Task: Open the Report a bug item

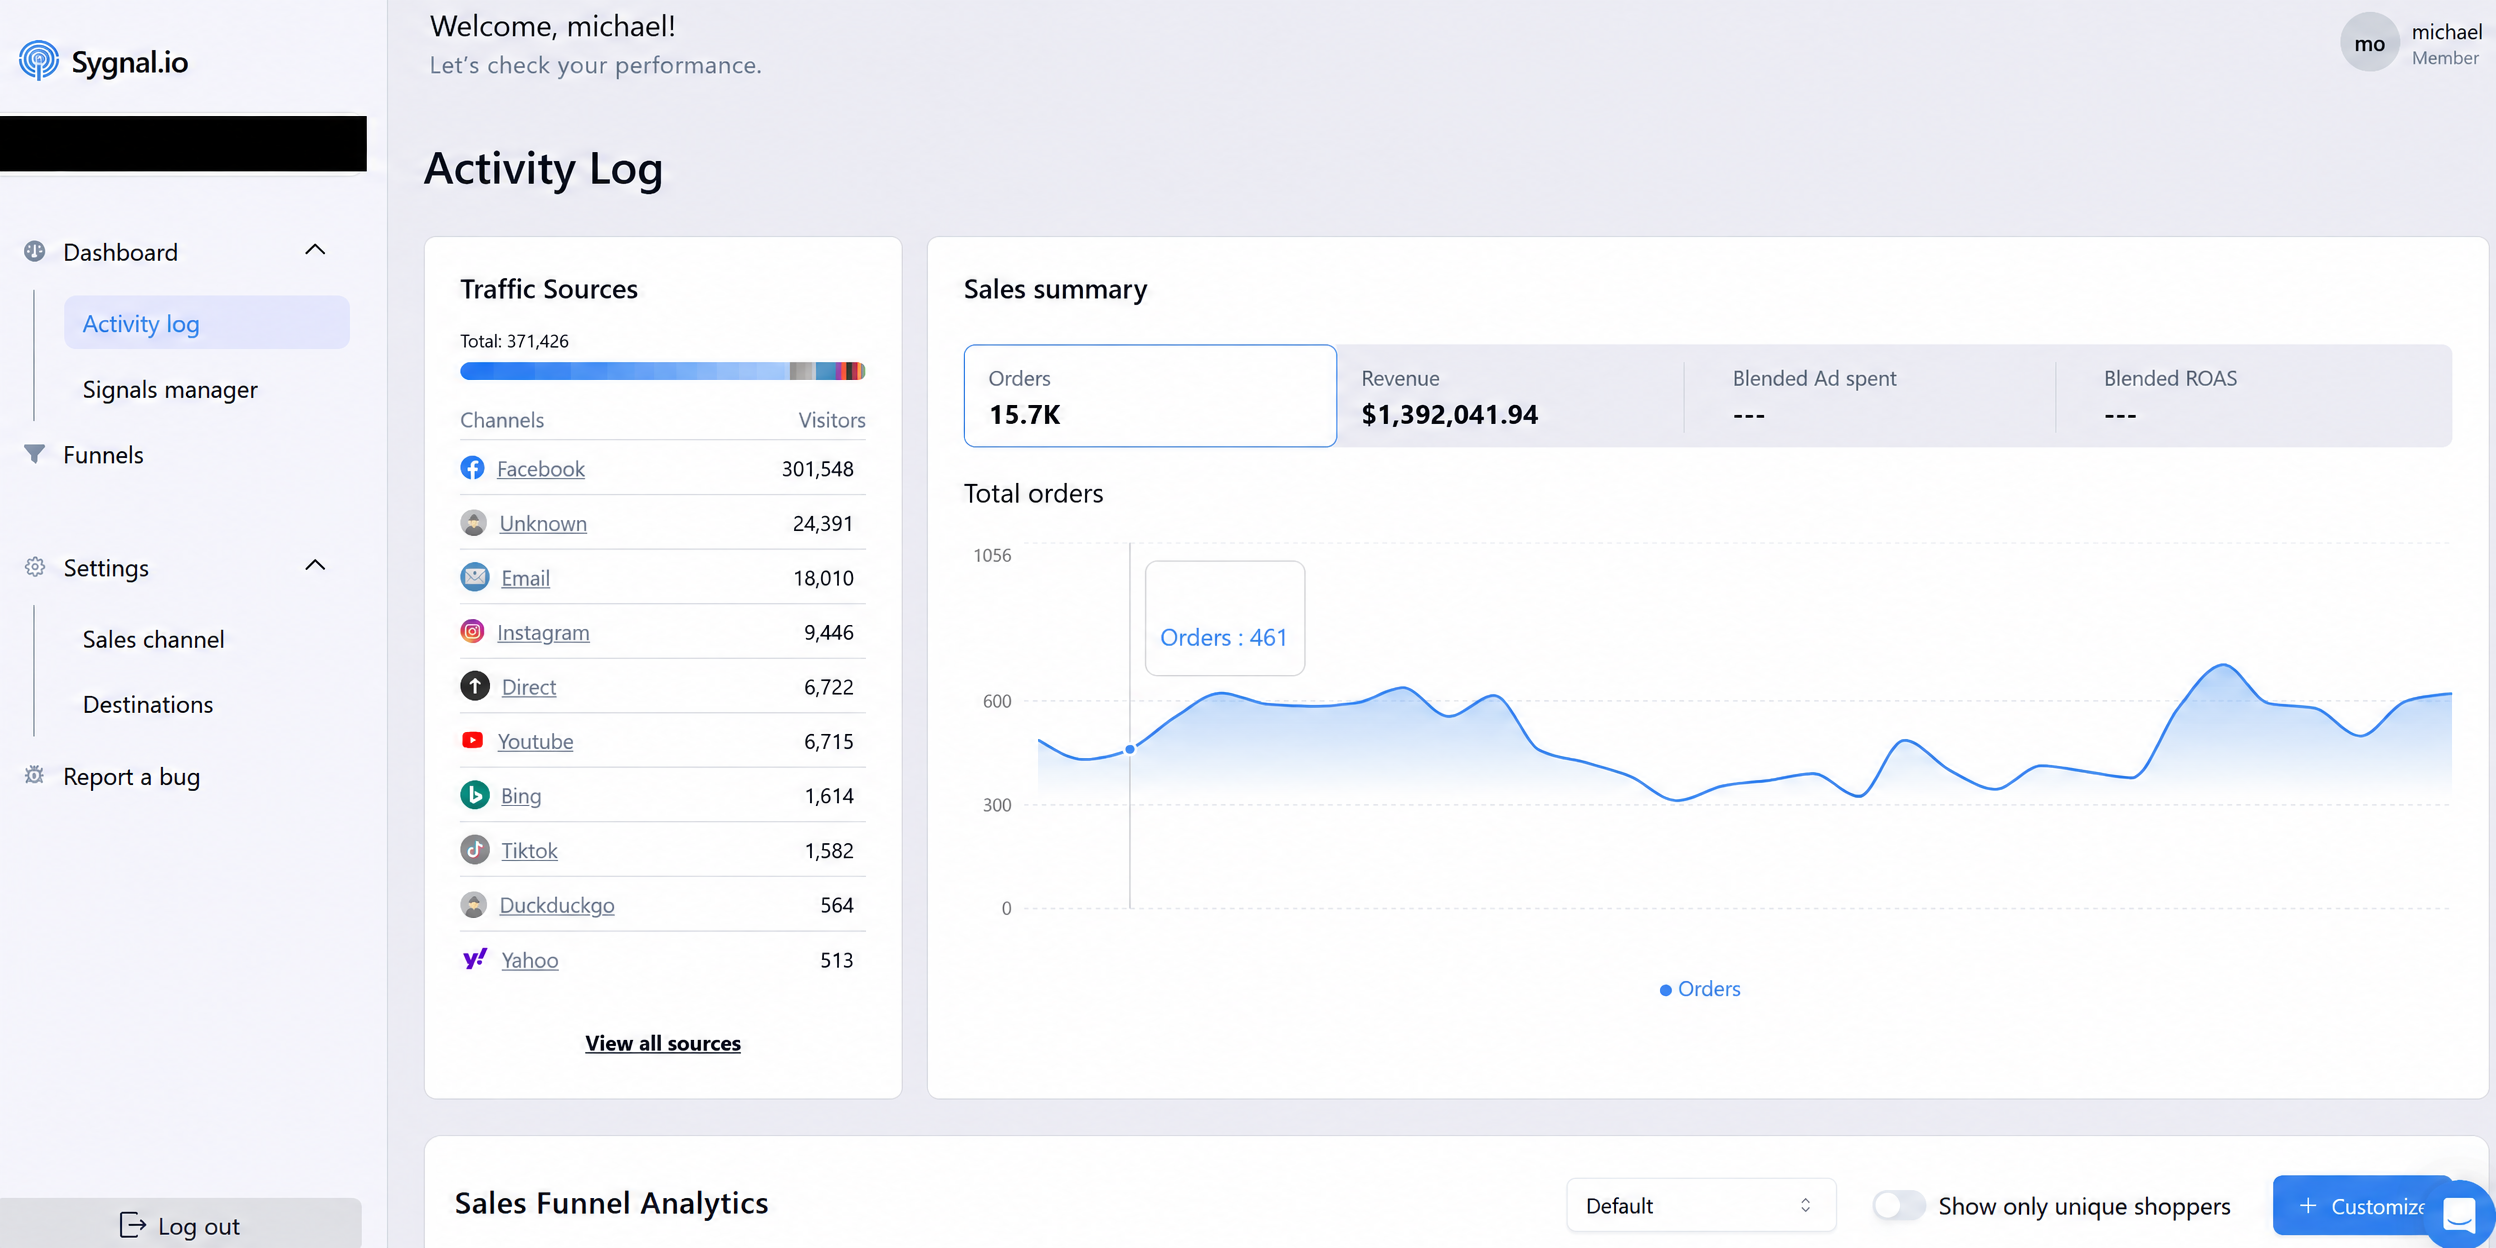Action: point(131,777)
